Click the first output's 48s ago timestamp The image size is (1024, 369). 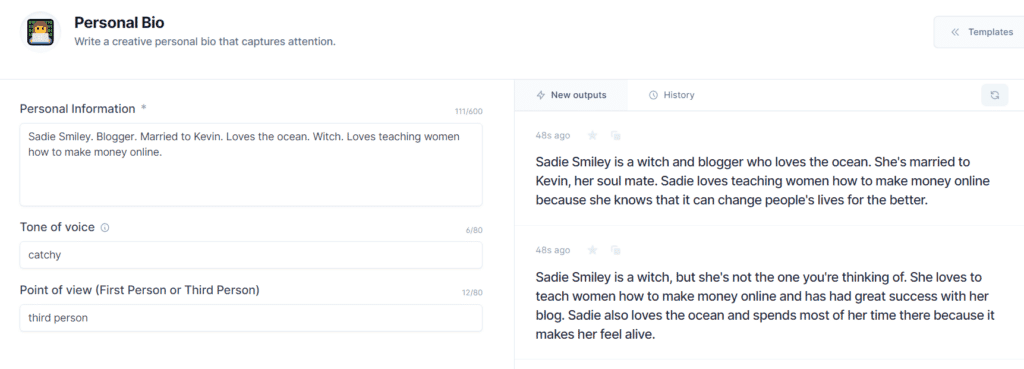tap(552, 136)
